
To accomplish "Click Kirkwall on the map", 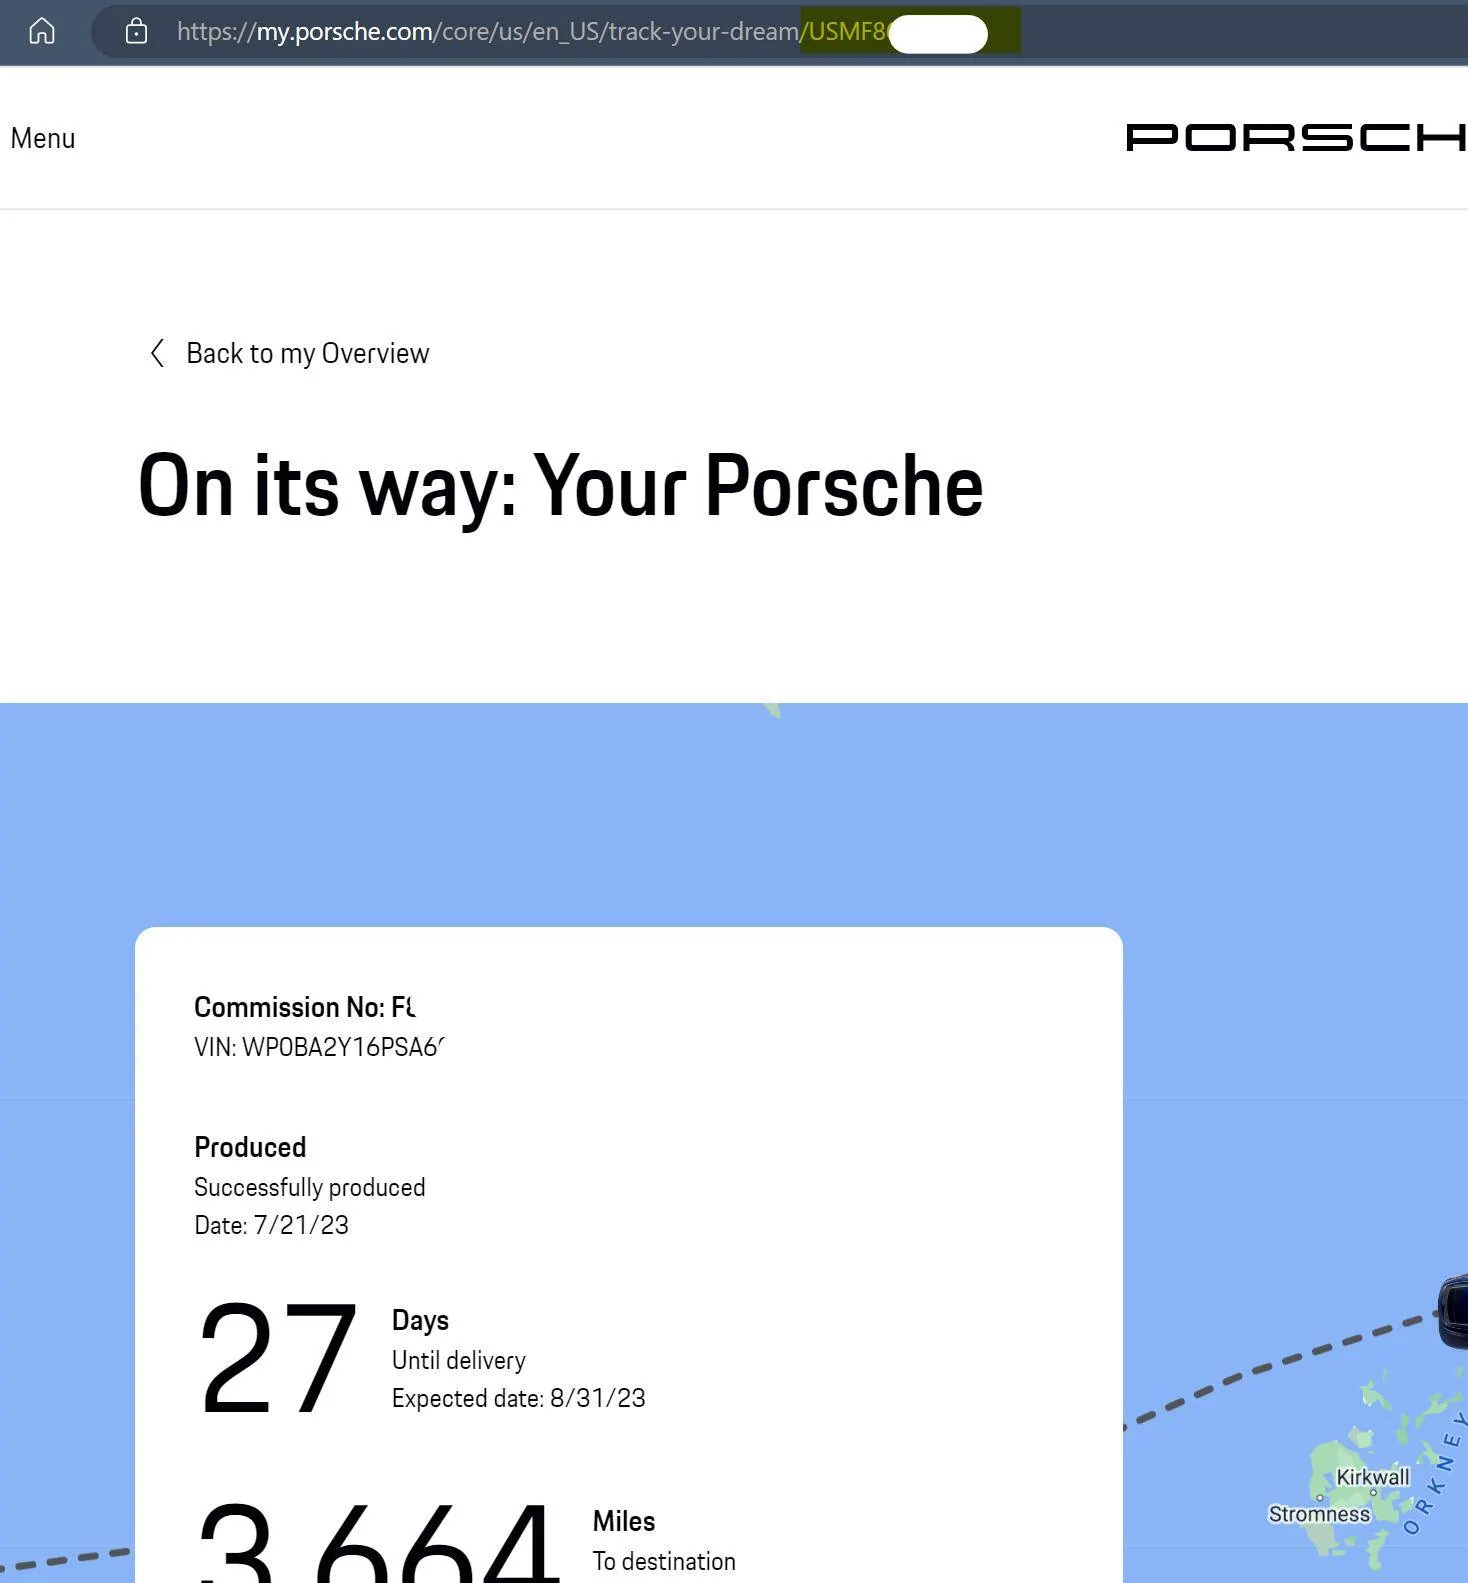I will (x=1373, y=1477).
